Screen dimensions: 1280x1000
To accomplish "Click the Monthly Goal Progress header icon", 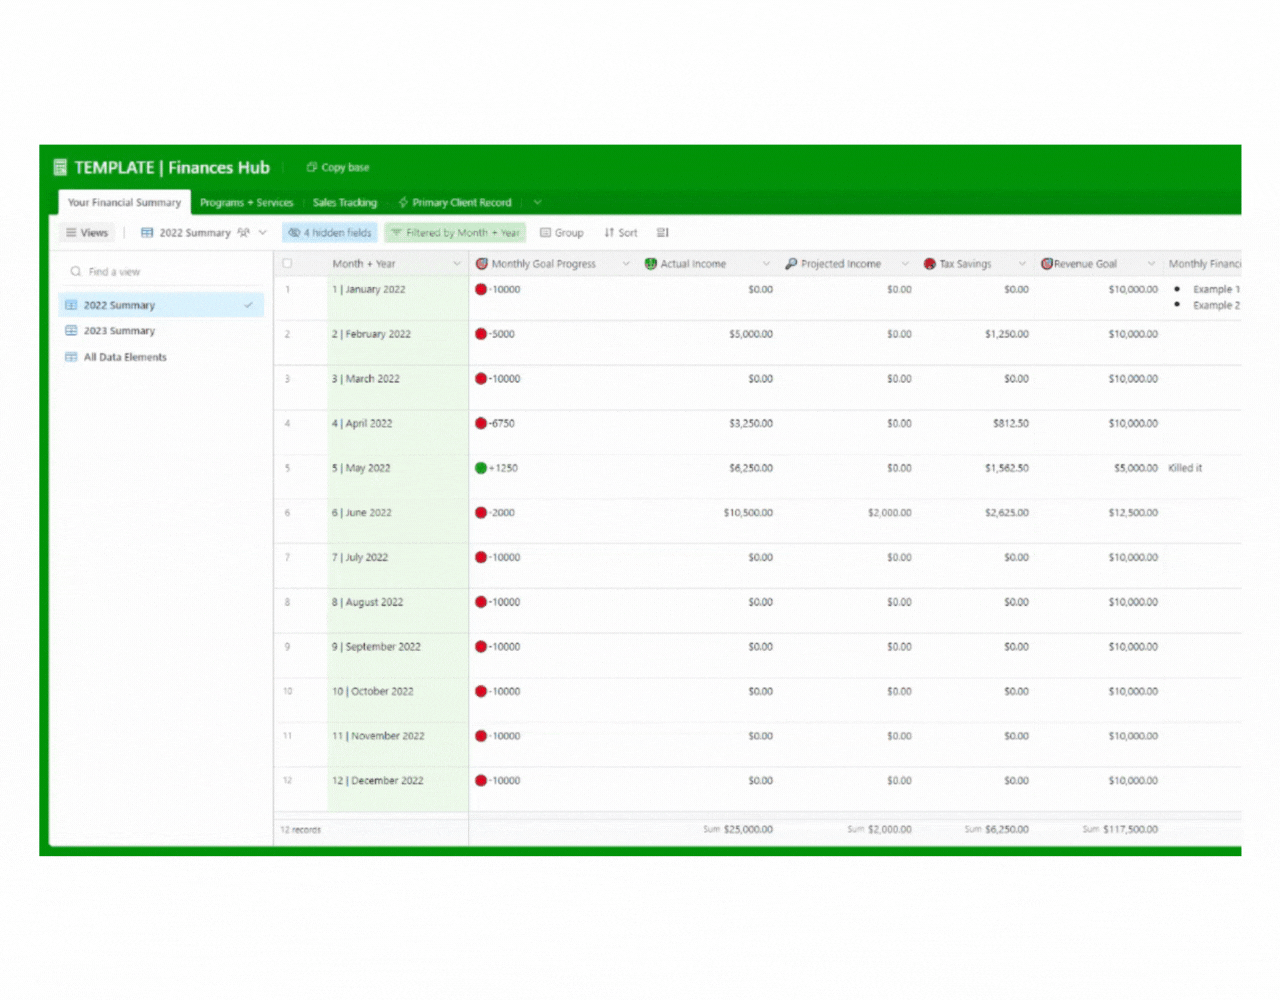I will (482, 264).
